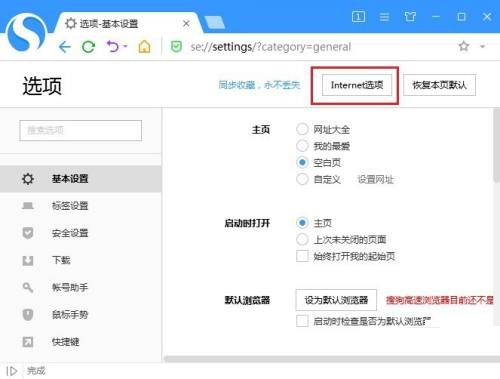Select 主页 startup radio button
The image size is (500, 379).
coord(302,223)
